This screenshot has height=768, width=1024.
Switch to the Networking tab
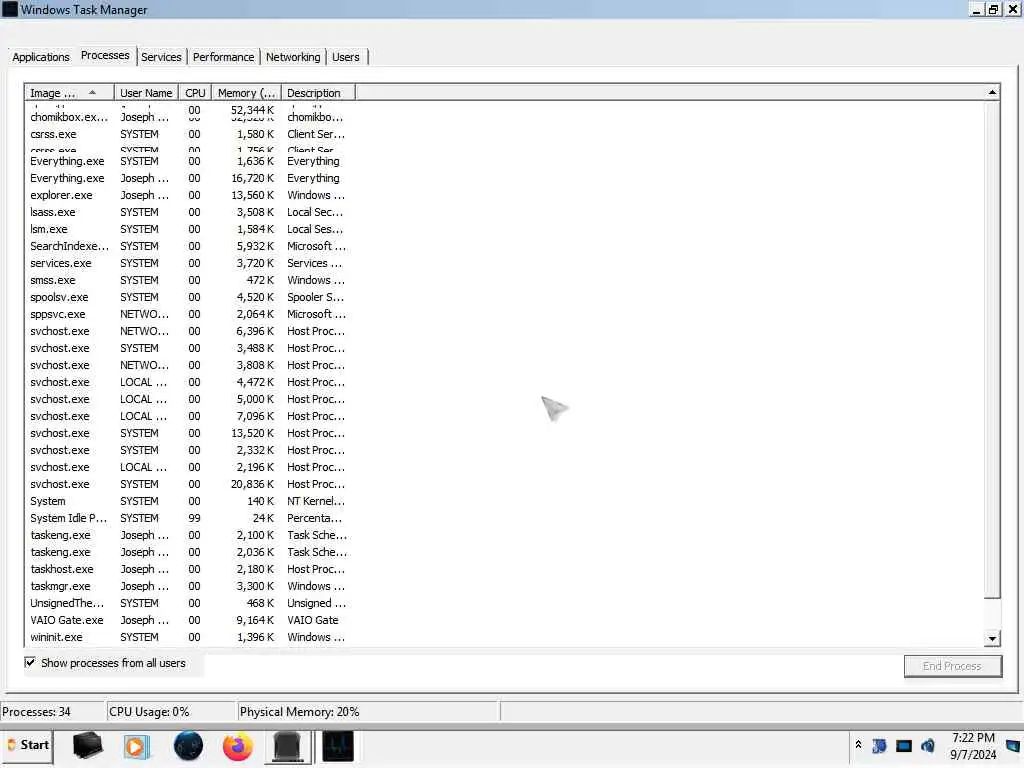coord(293,57)
